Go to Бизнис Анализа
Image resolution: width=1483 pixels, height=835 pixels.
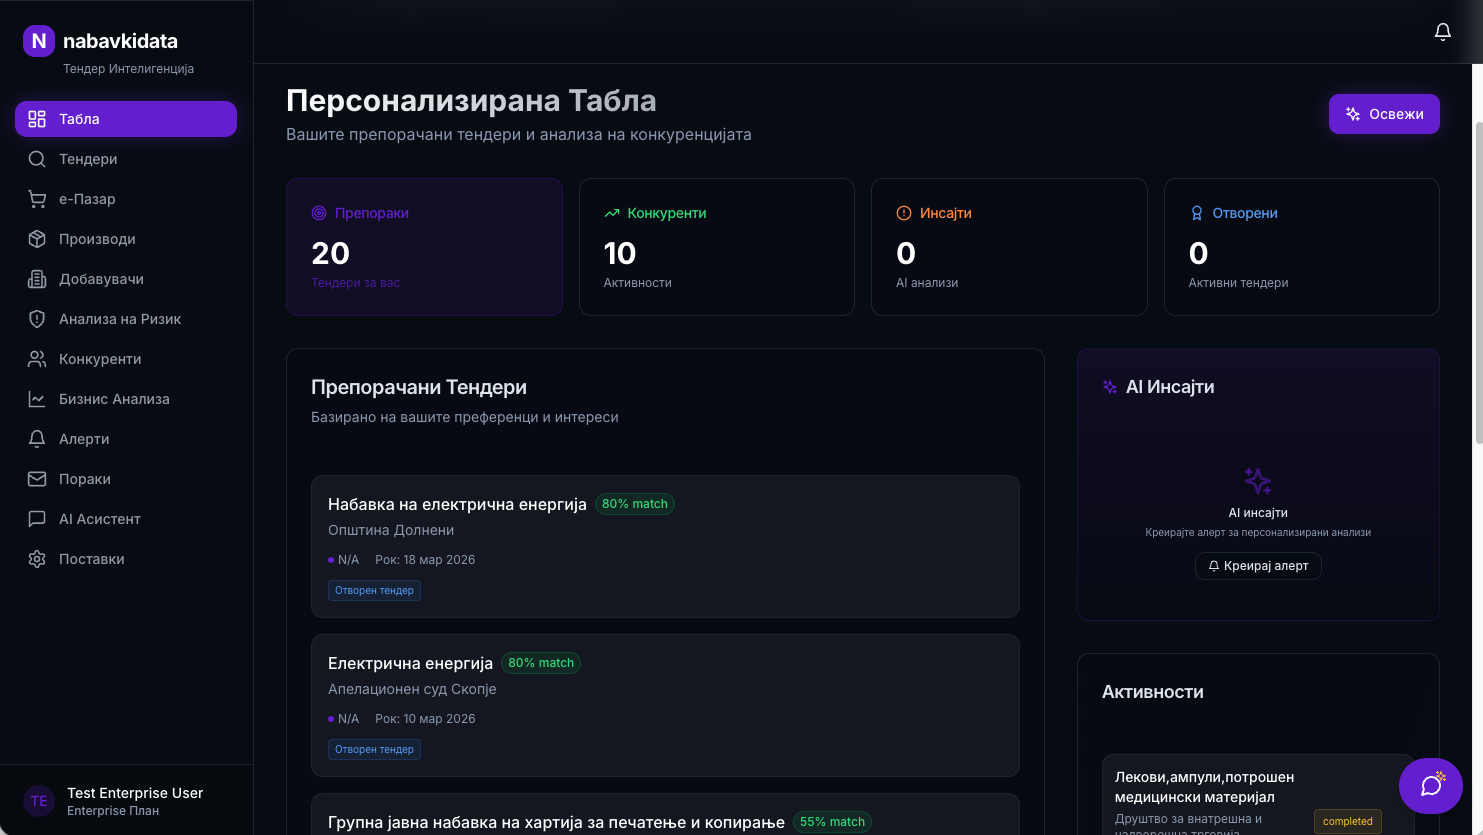(x=126, y=399)
